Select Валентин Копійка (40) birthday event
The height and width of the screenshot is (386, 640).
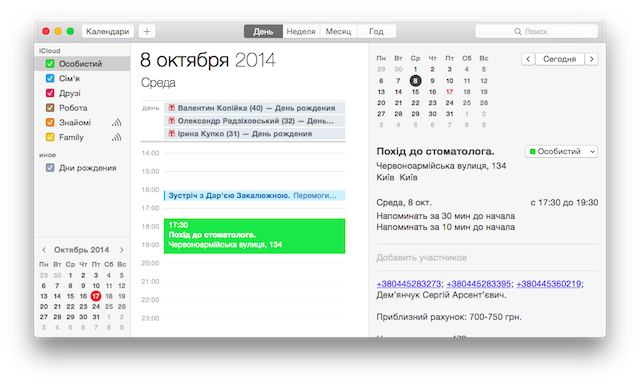[254, 108]
